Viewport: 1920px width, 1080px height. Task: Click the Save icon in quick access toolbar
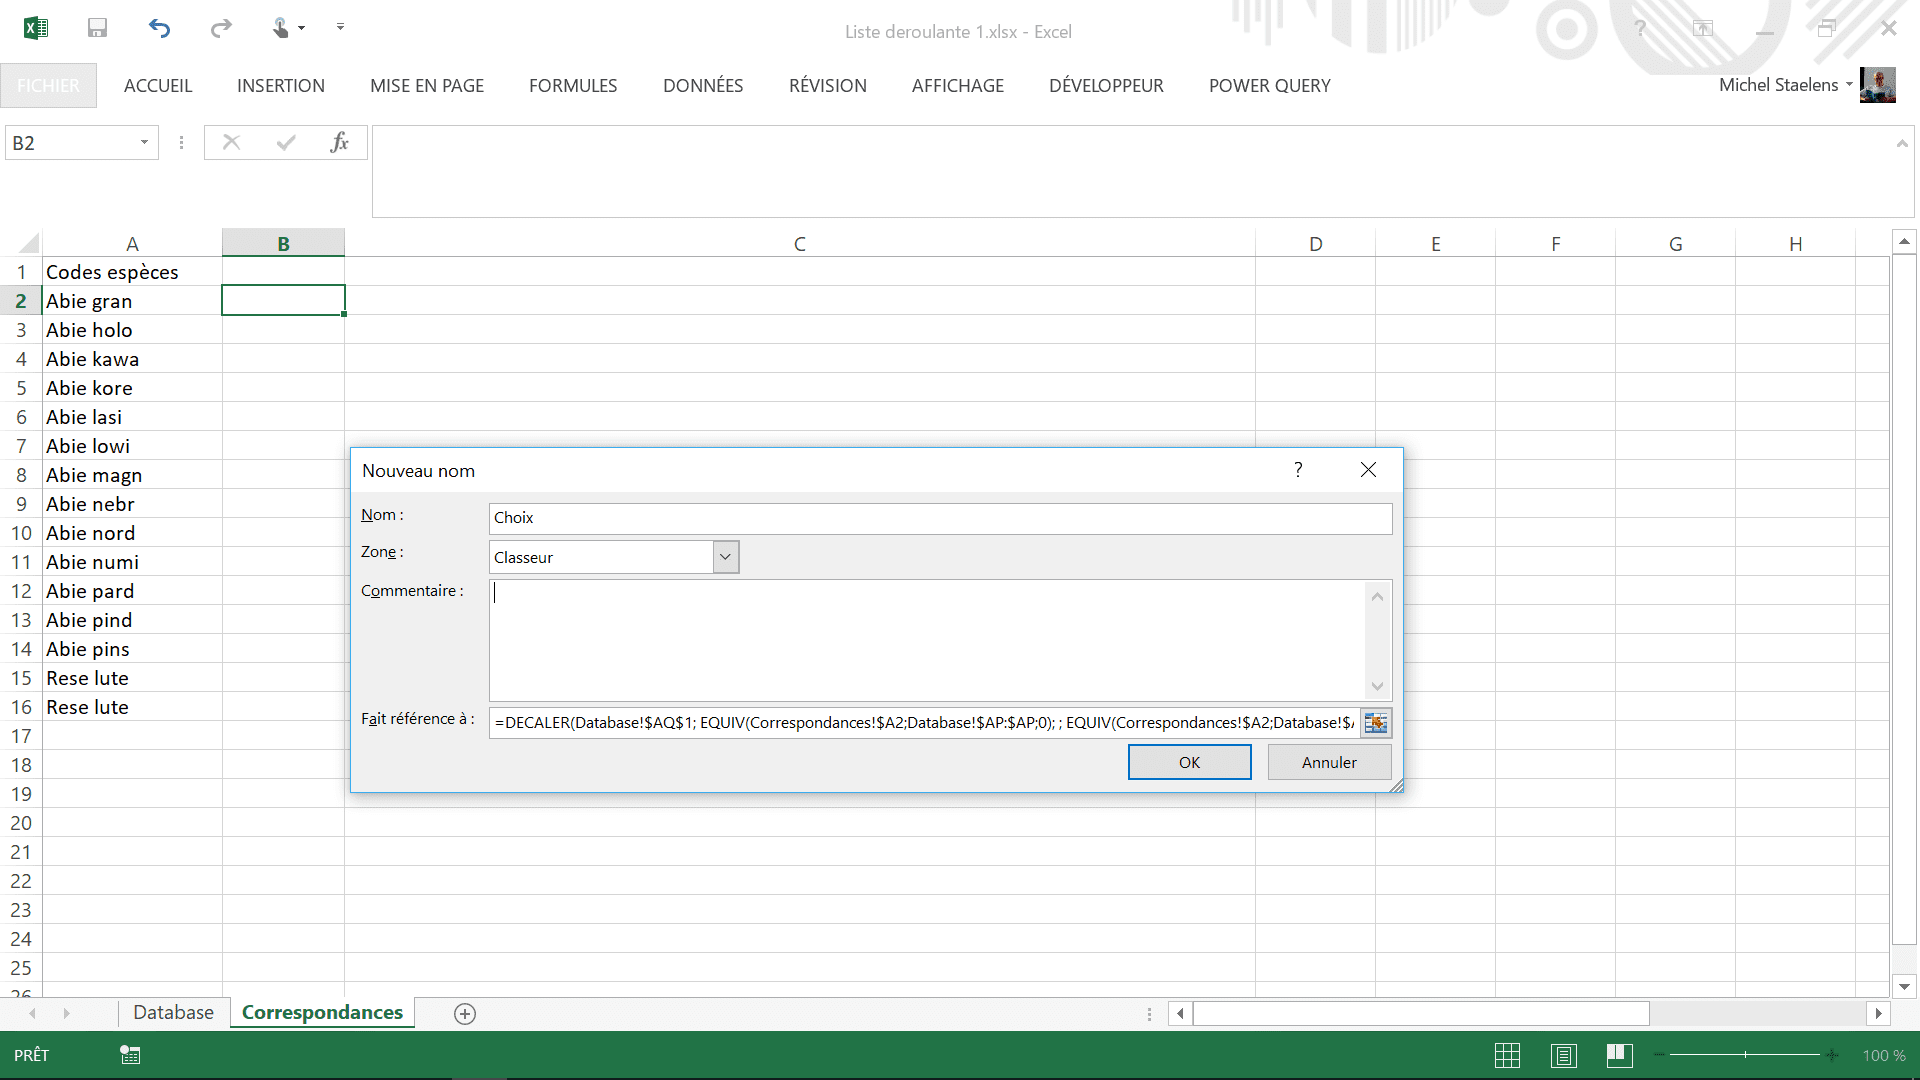97,28
